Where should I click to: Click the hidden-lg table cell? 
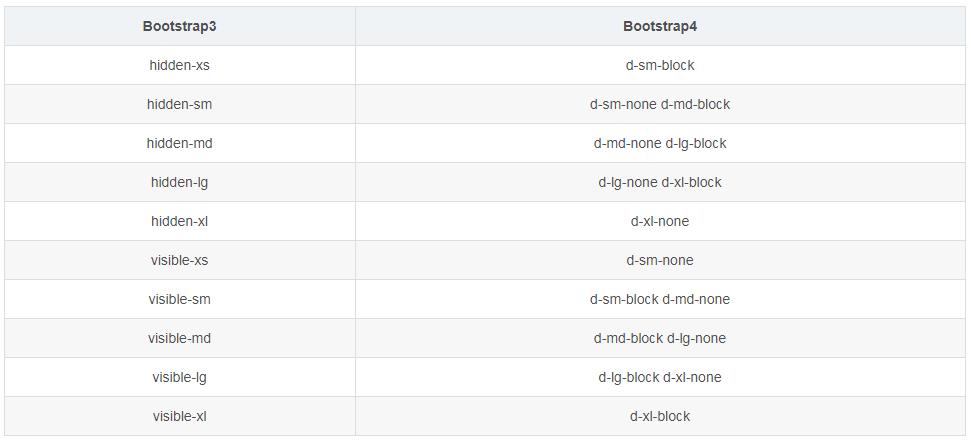(180, 182)
